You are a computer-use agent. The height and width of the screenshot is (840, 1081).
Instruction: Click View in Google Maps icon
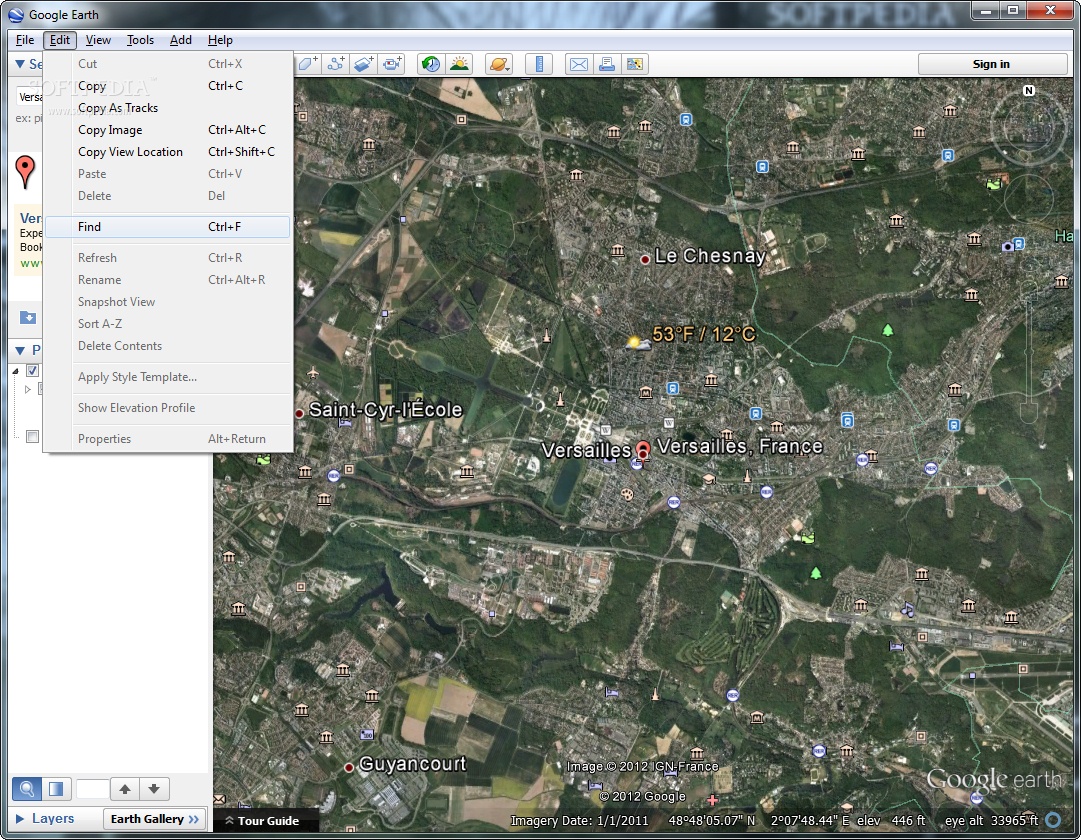coord(635,64)
